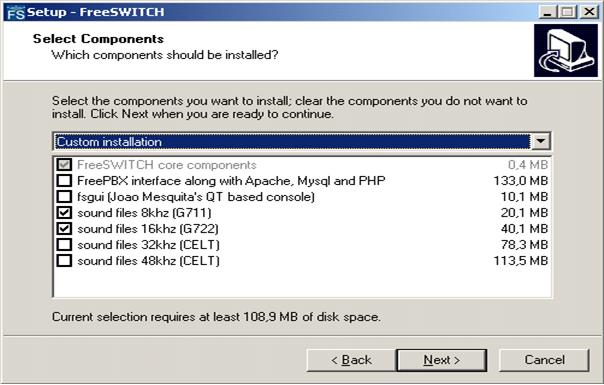Click the disabled maximize button
This screenshot has height=385, width=604.
(568, 12)
